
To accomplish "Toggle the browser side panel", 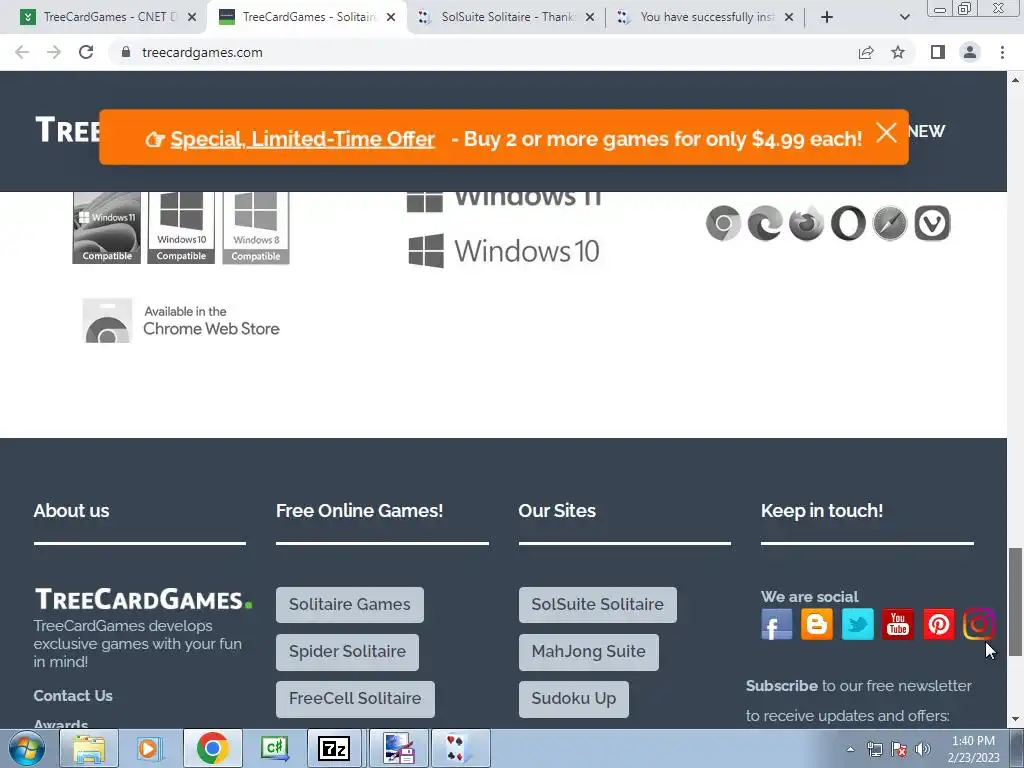I will pos(938,52).
